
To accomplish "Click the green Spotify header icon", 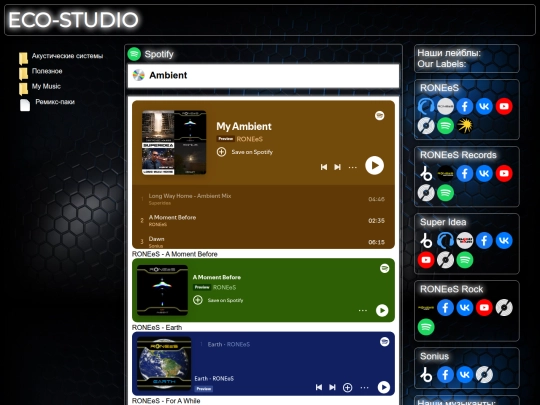I will click(134, 54).
